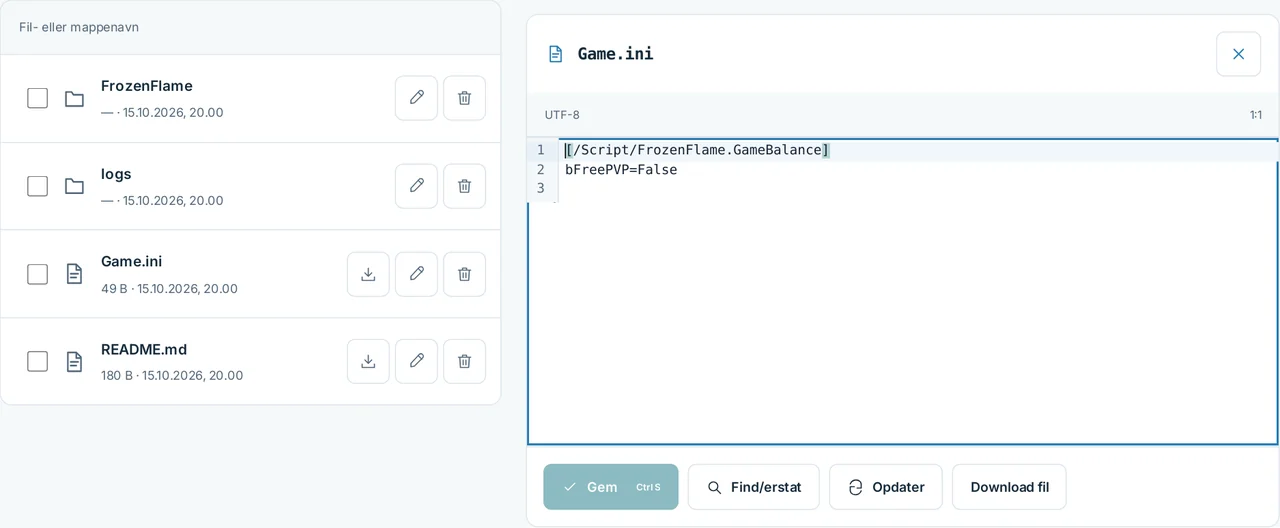Open the logs folder by name
Viewport: 1280px width, 528px height.
tap(116, 174)
